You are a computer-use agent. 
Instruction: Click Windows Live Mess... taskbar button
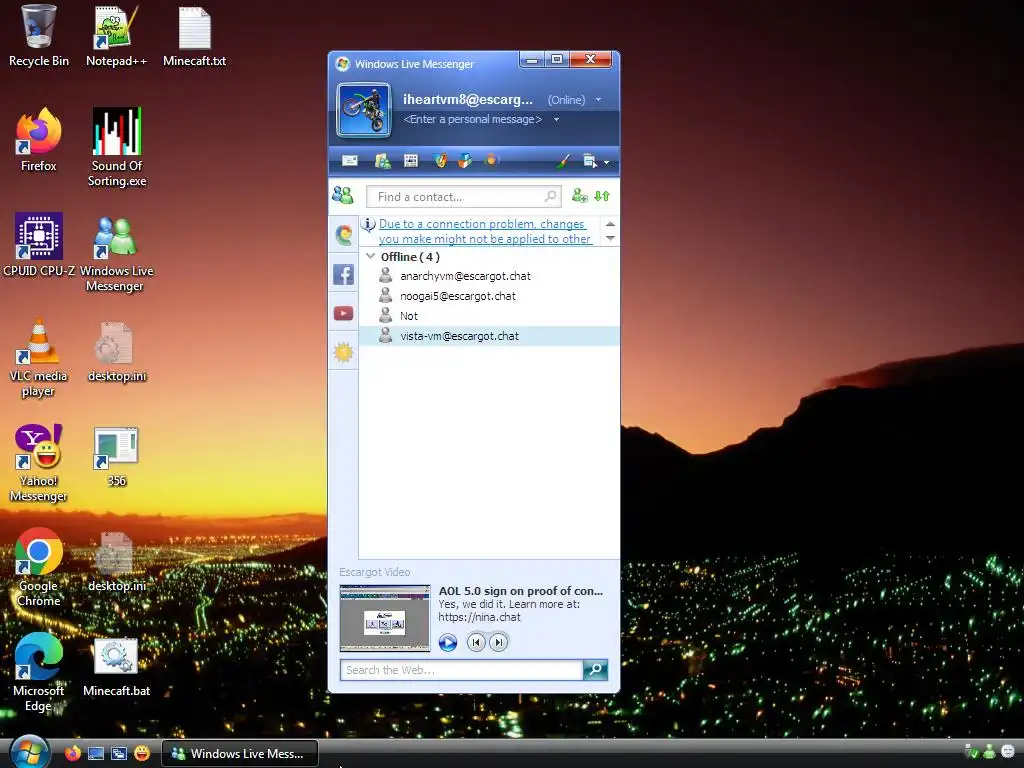pyautogui.click(x=240, y=754)
